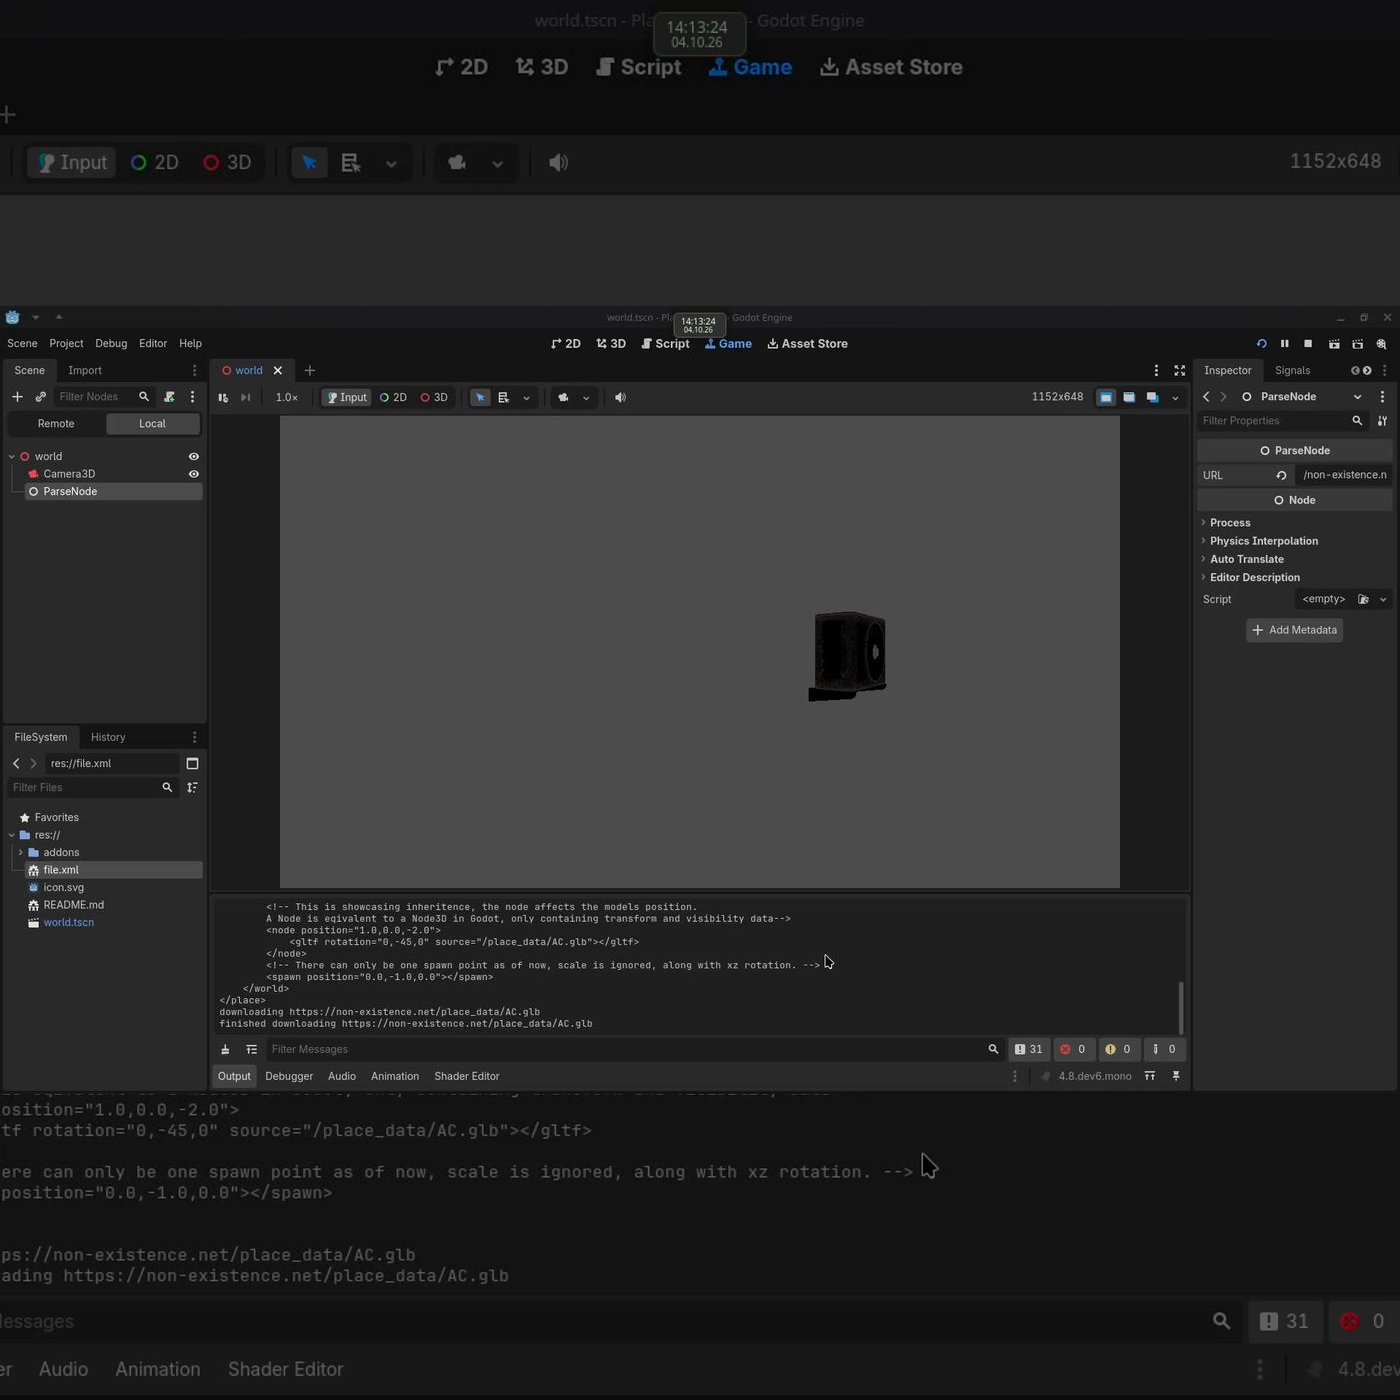Toggle visibility of world node
The image size is (1400, 1400).
pyautogui.click(x=194, y=457)
